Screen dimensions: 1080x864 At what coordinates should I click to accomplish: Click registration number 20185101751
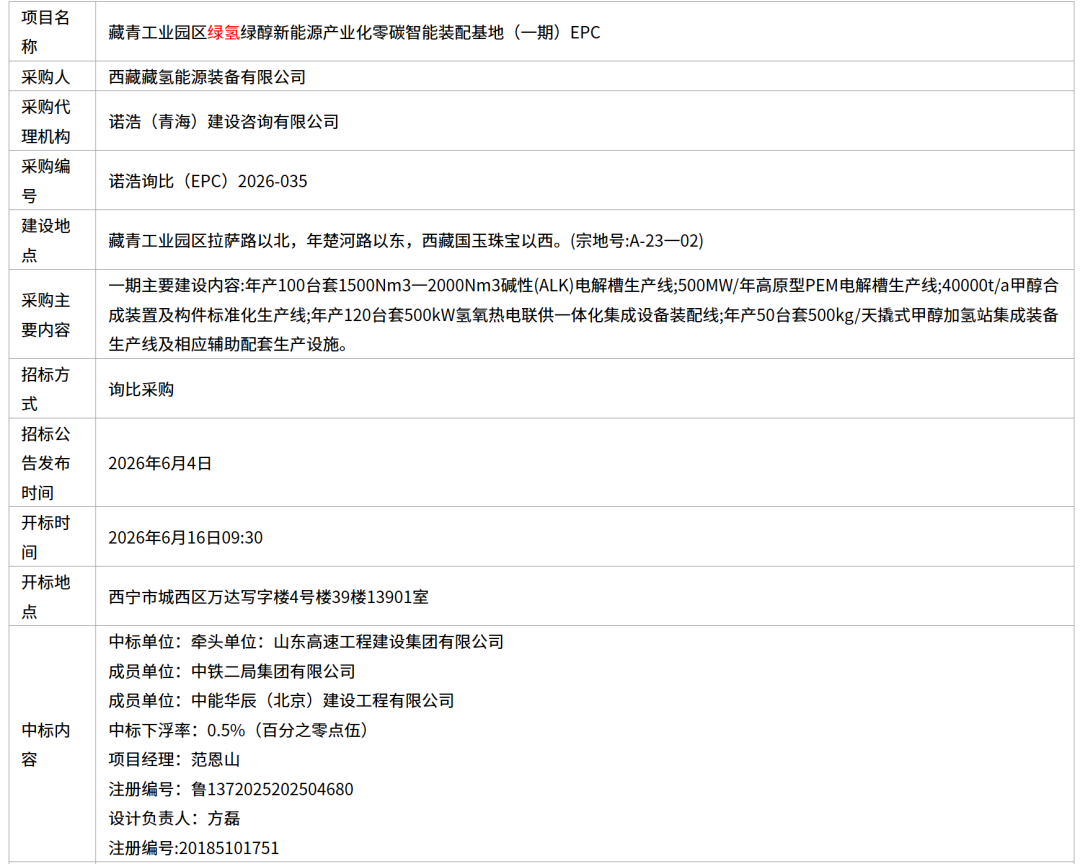click(194, 848)
